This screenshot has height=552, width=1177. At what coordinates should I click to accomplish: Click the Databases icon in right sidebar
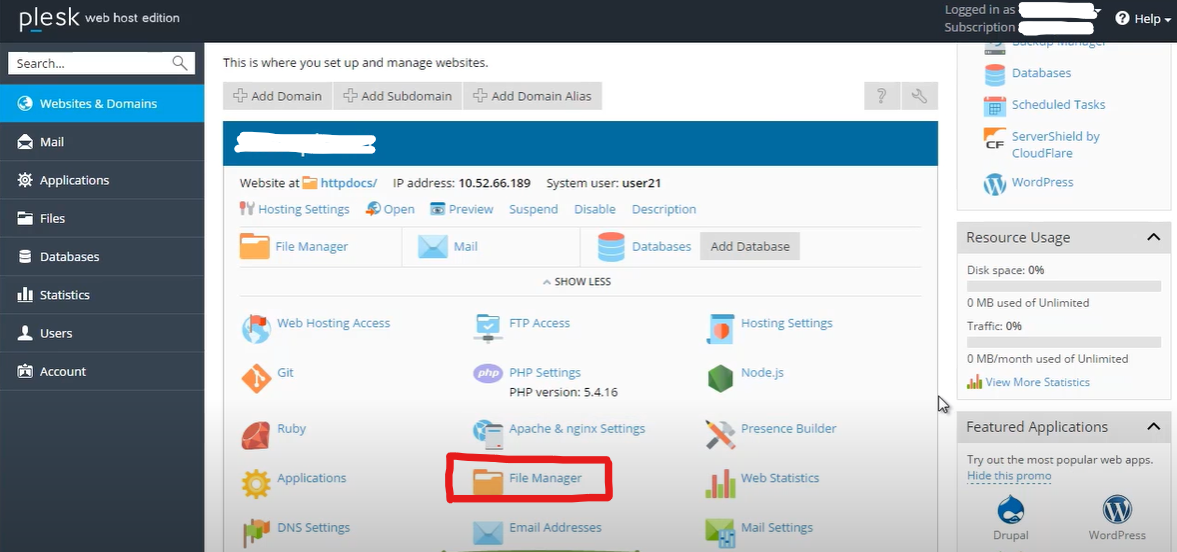click(995, 74)
